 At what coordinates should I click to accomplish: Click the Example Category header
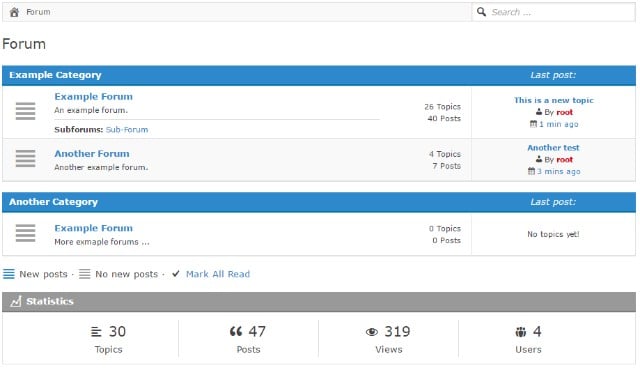click(56, 75)
